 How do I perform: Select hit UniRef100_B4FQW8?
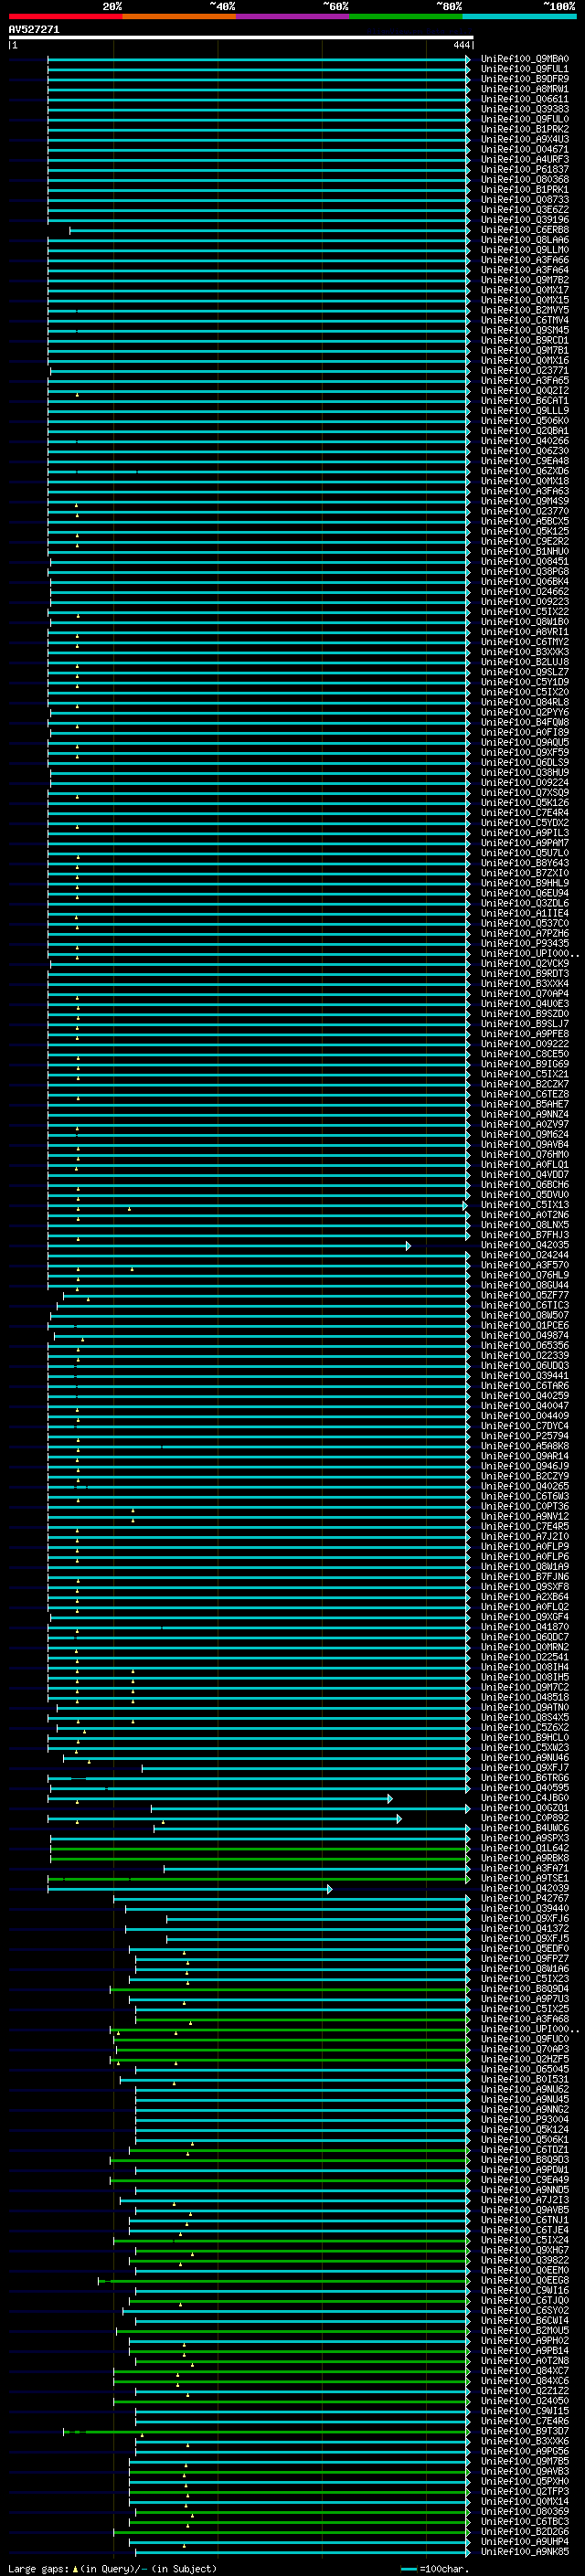pos(525,722)
